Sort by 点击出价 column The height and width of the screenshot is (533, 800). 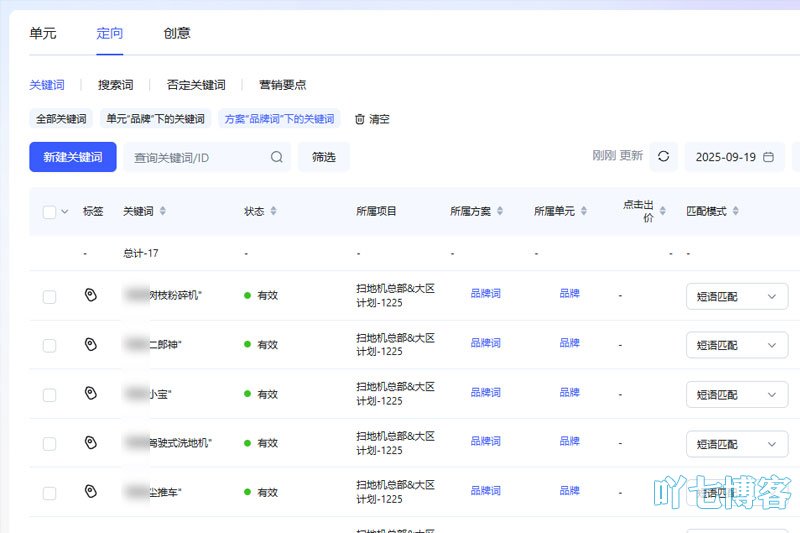663,211
